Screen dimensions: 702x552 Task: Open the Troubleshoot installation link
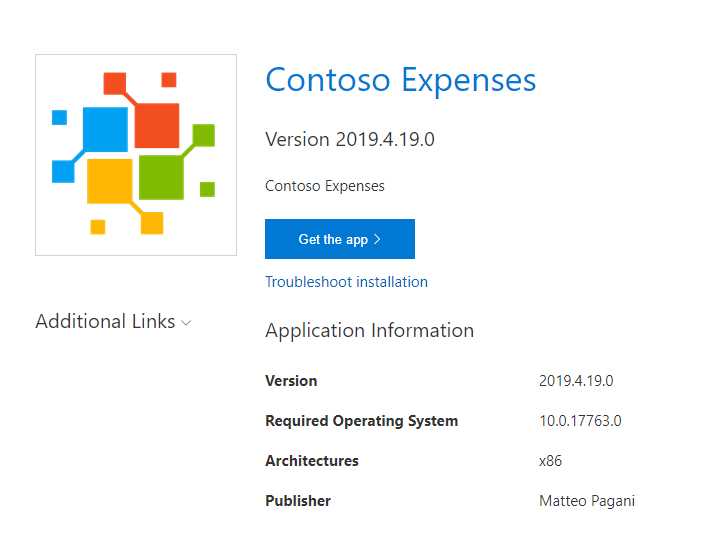pyautogui.click(x=347, y=282)
